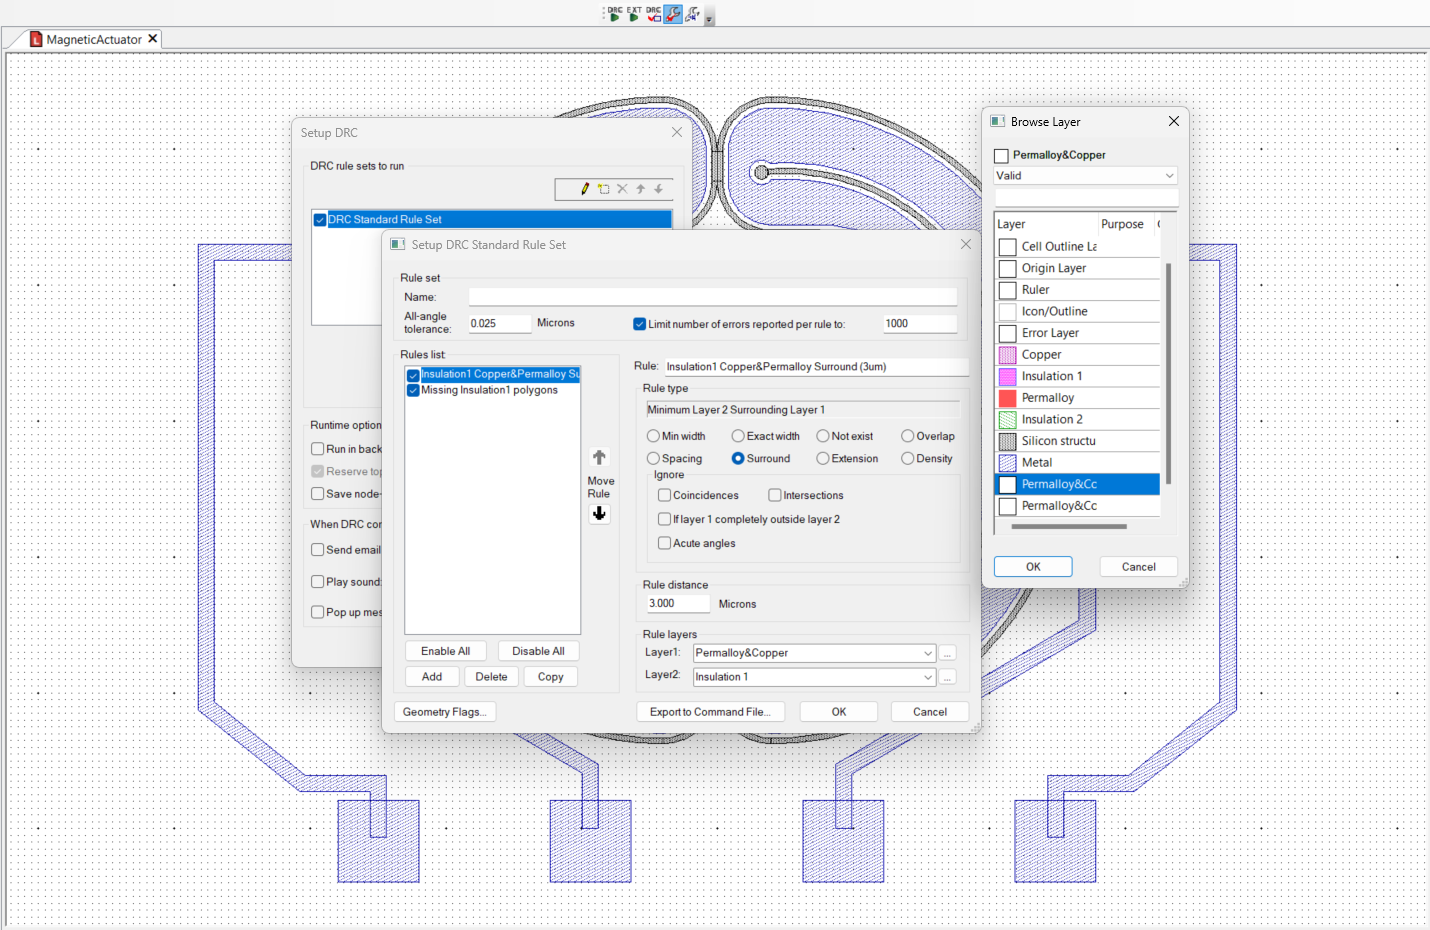Click the Move Rule down arrow
Viewport: 1430px width, 930px height.
(599, 513)
